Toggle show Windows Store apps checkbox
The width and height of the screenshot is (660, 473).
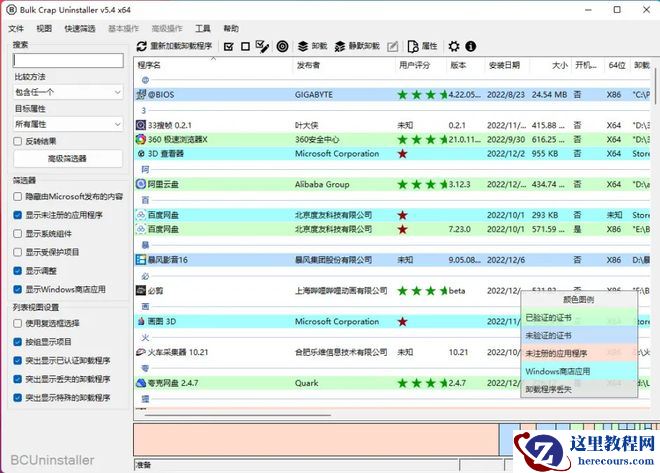[x=18, y=289]
